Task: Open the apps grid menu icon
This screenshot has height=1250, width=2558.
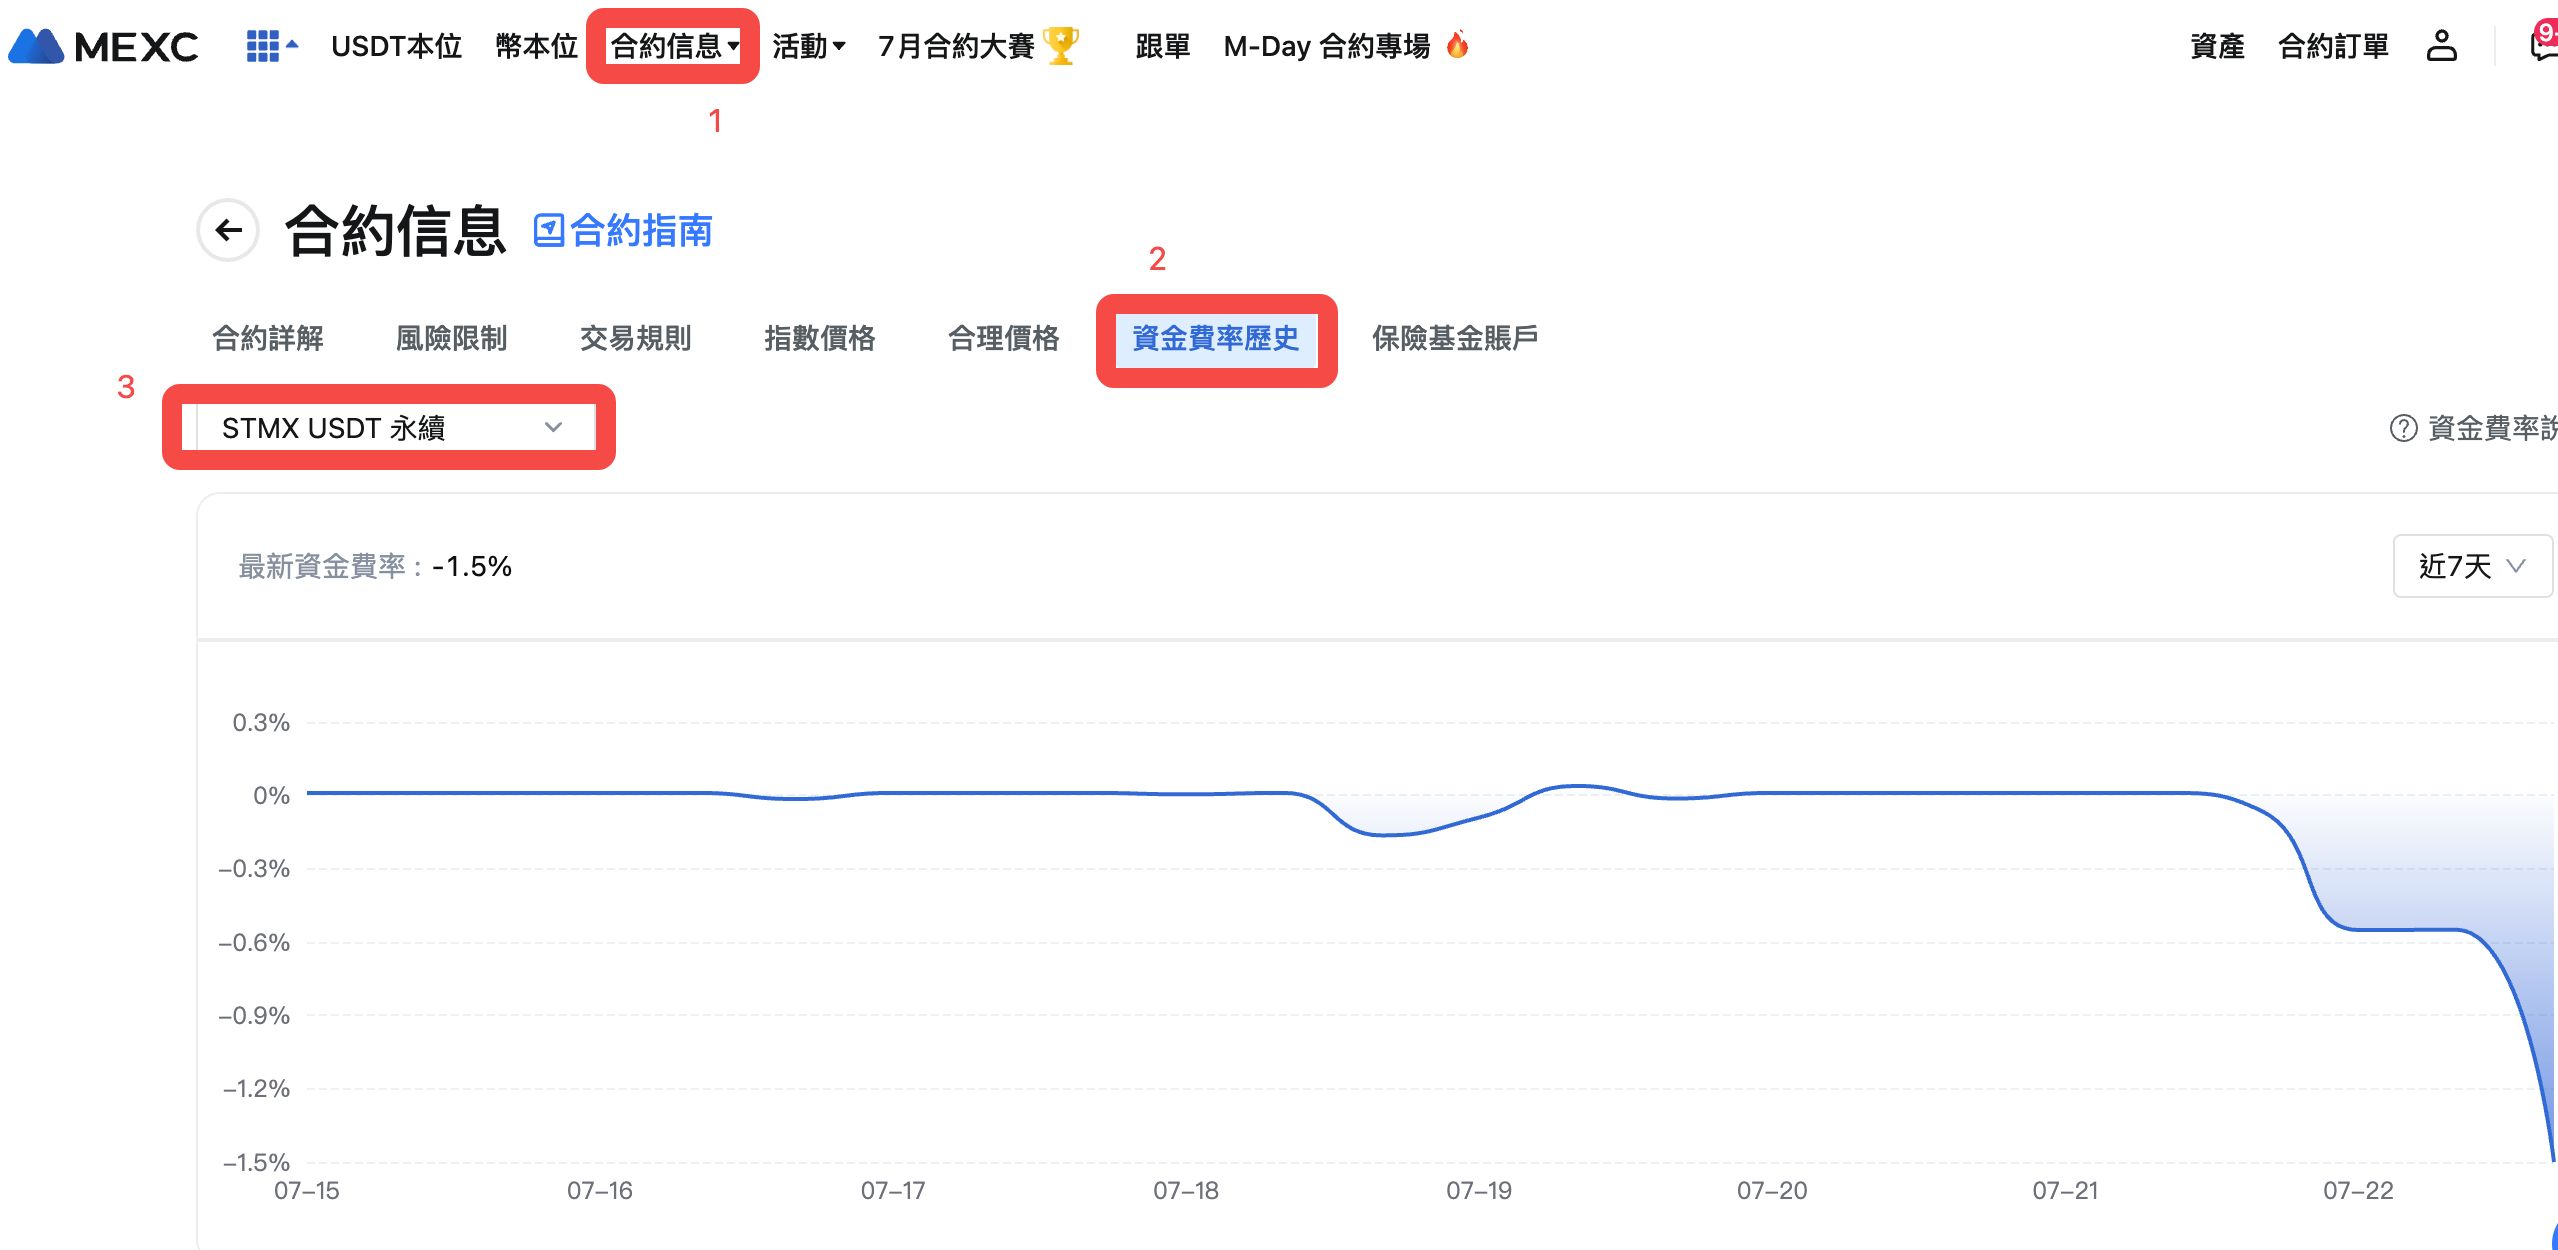Action: (x=262, y=46)
